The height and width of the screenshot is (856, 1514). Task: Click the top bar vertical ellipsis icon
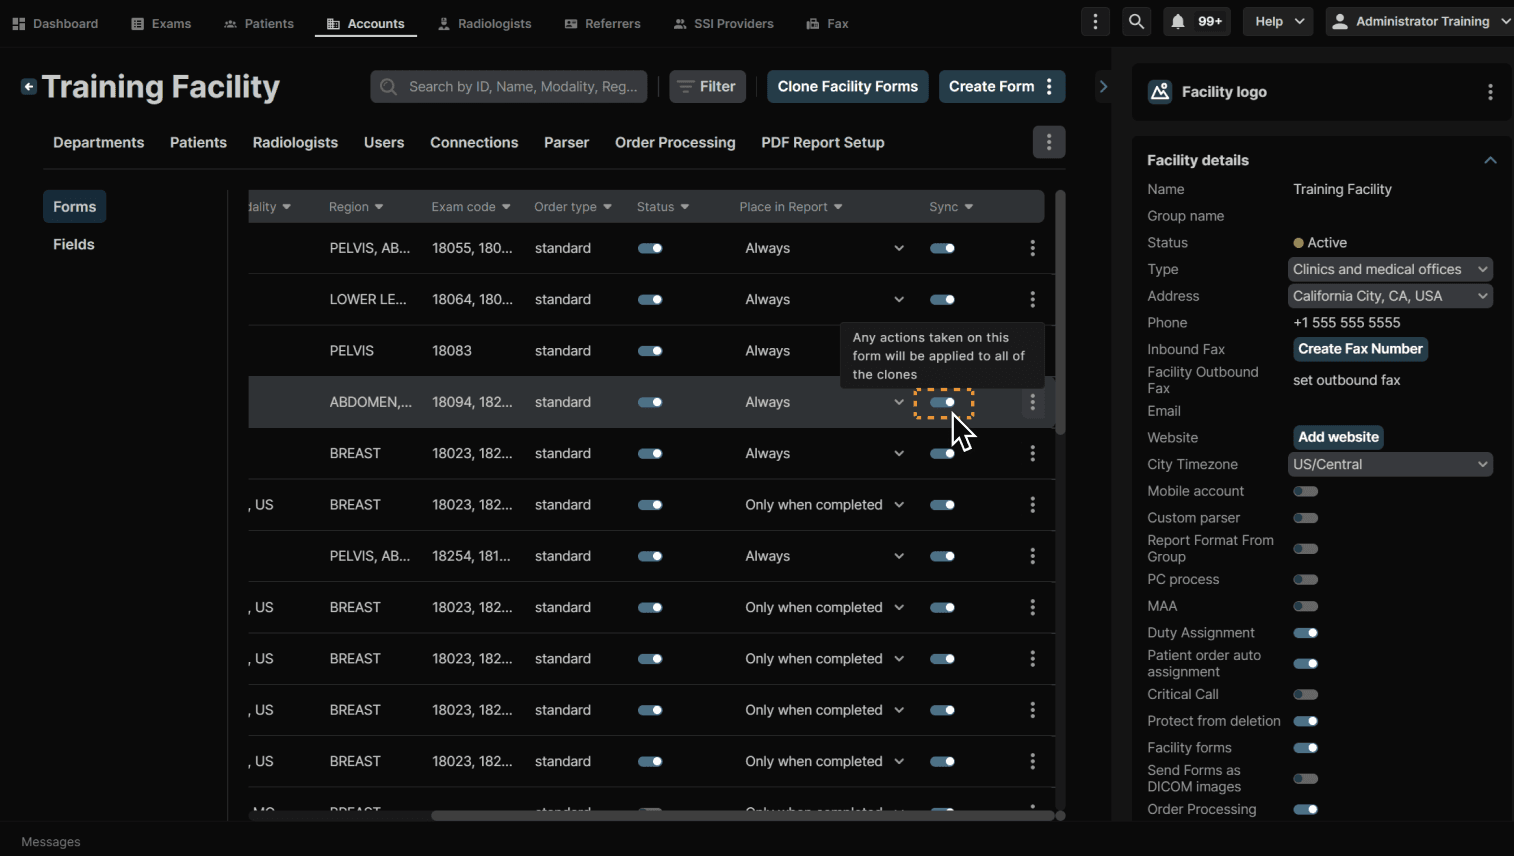(1095, 22)
